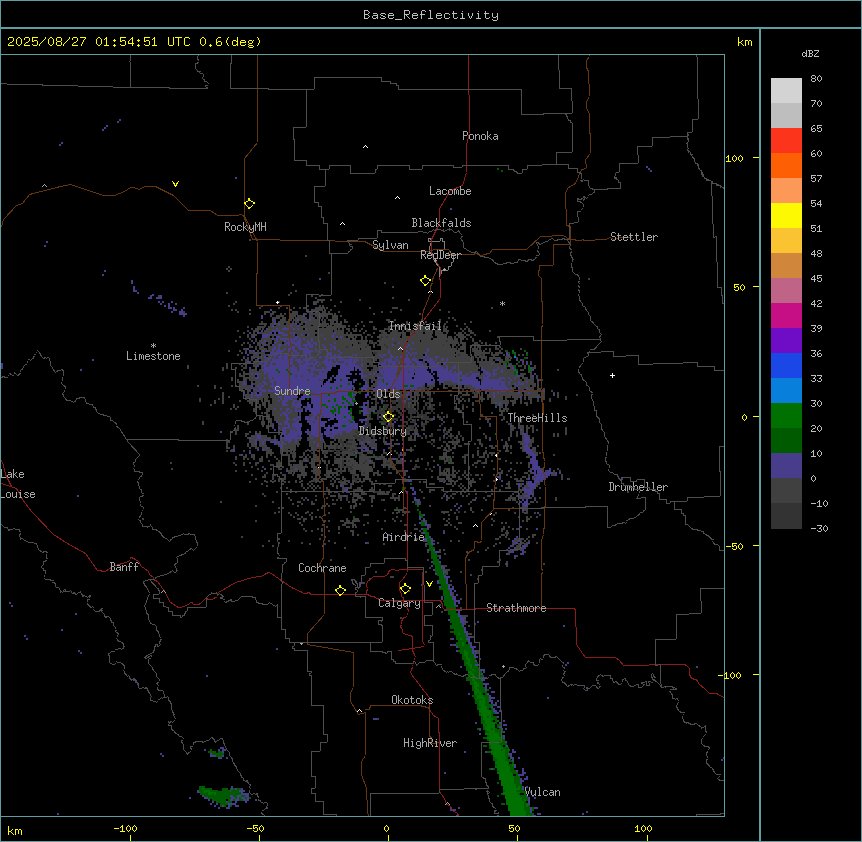
Task: Select the blue 36–33 dBZ legend swatch
Action: [786, 365]
